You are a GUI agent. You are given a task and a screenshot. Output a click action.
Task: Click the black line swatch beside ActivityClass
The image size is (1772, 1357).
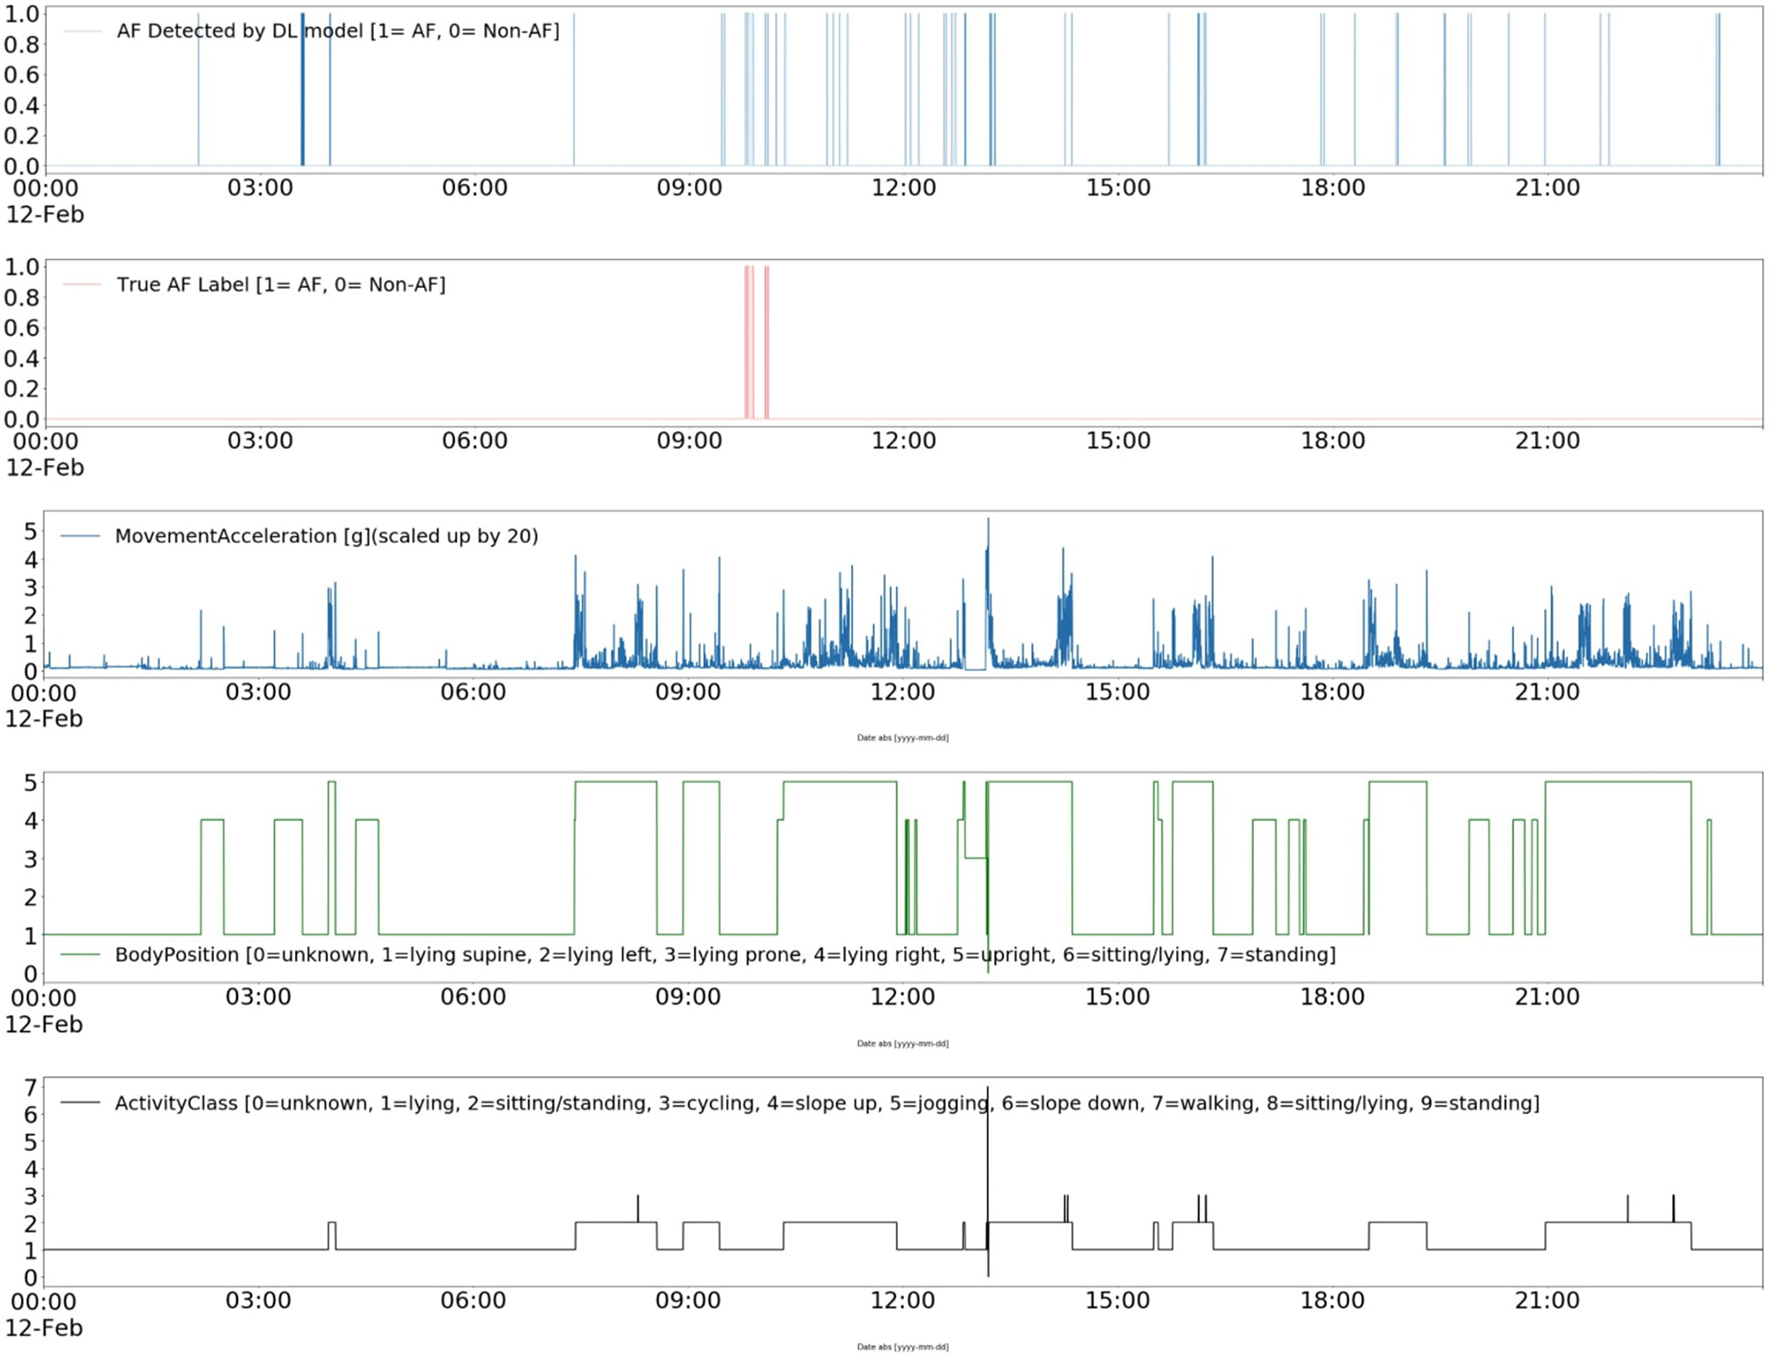click(81, 1103)
